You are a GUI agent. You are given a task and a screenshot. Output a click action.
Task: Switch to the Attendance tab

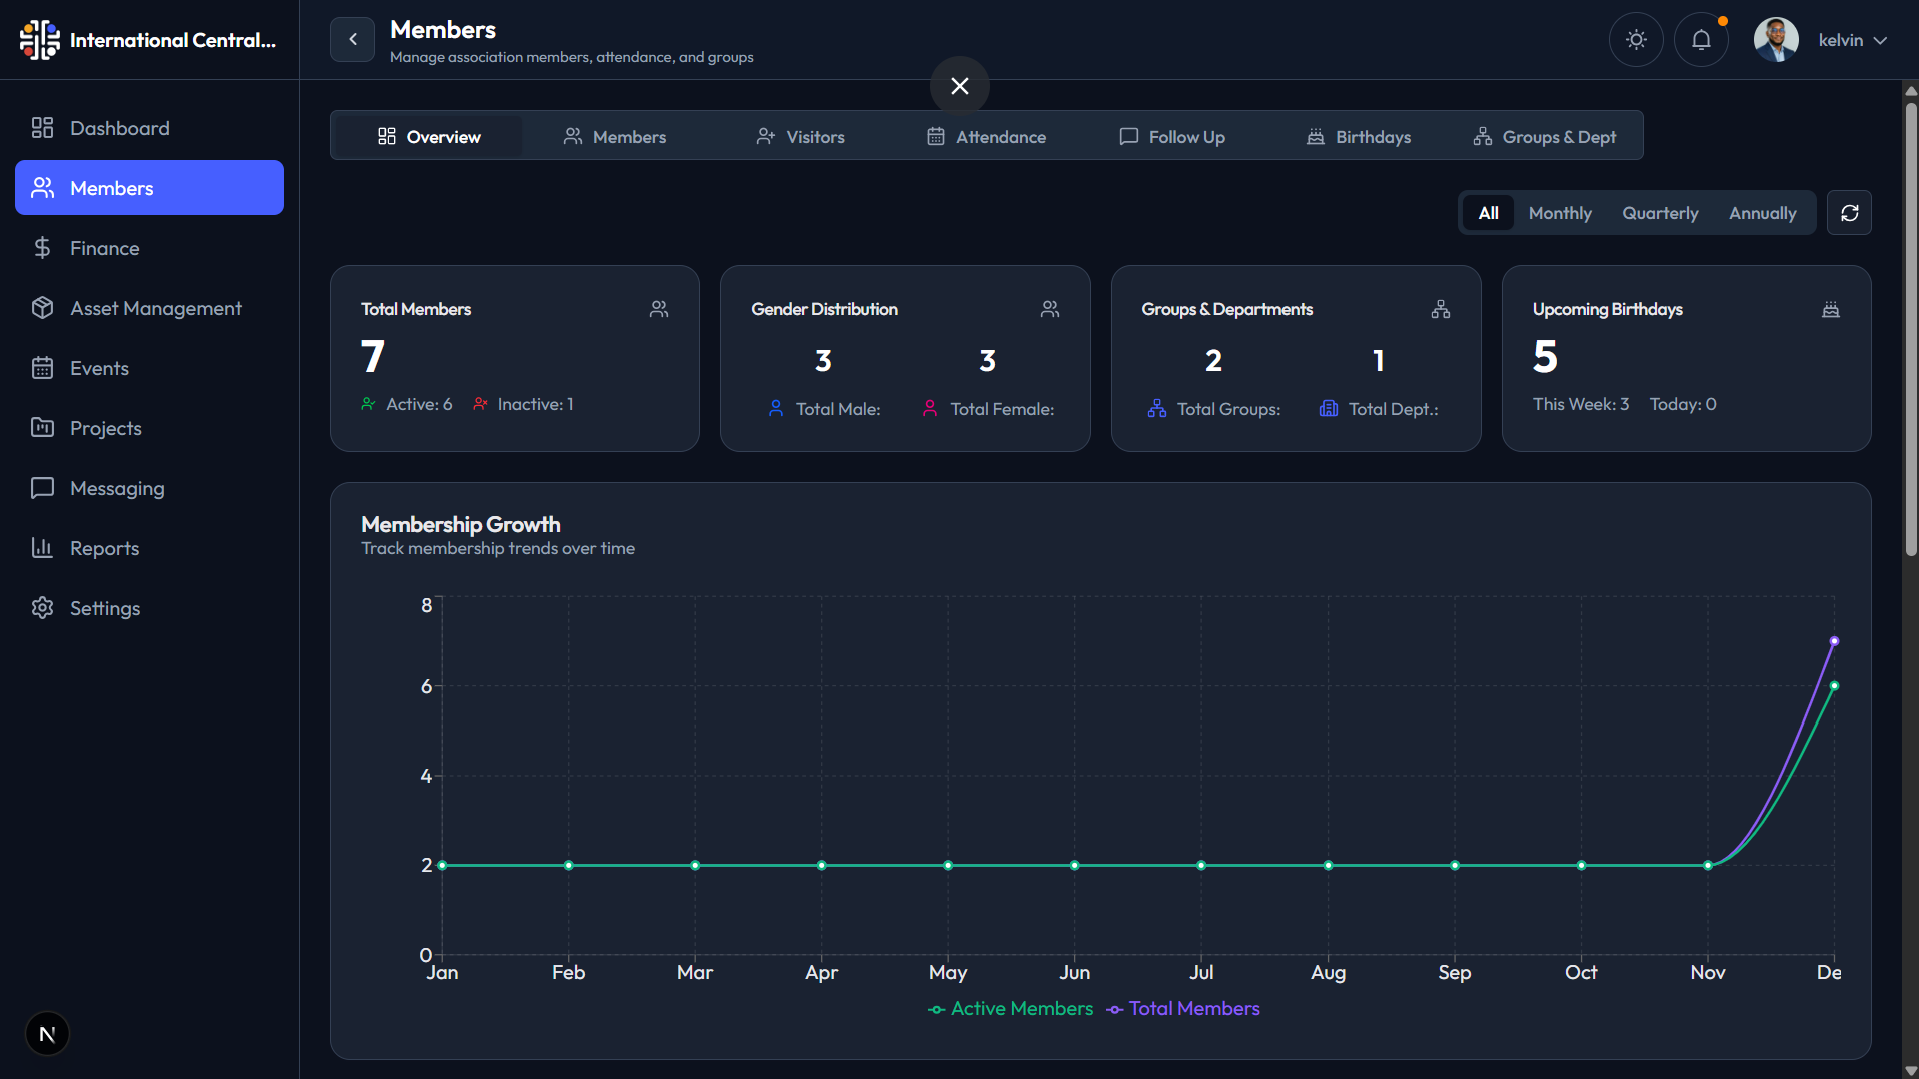pyautogui.click(x=986, y=136)
